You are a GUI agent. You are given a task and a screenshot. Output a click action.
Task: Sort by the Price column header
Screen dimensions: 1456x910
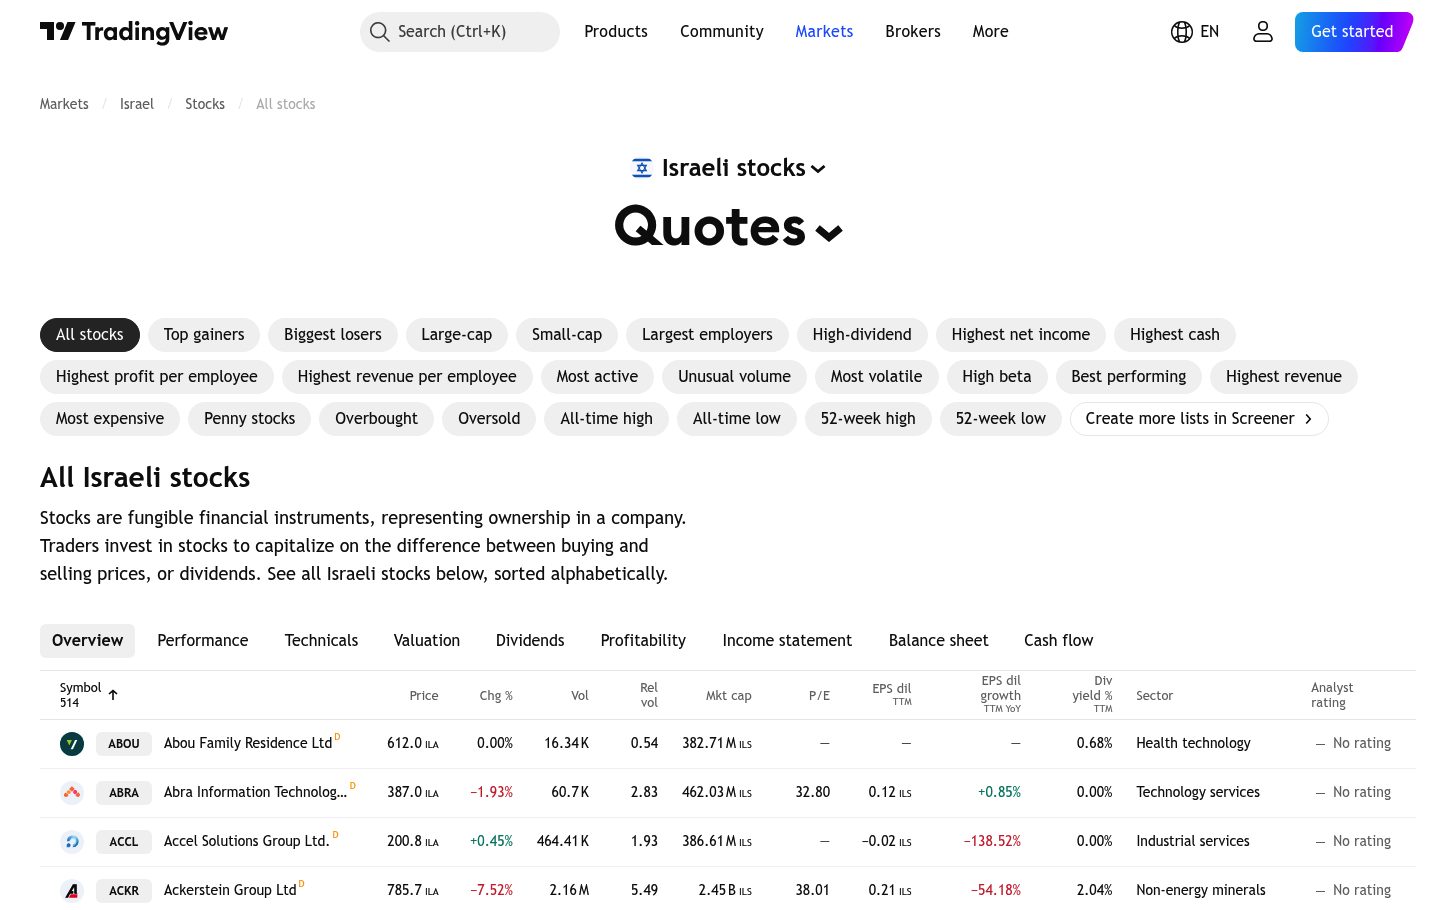(424, 696)
